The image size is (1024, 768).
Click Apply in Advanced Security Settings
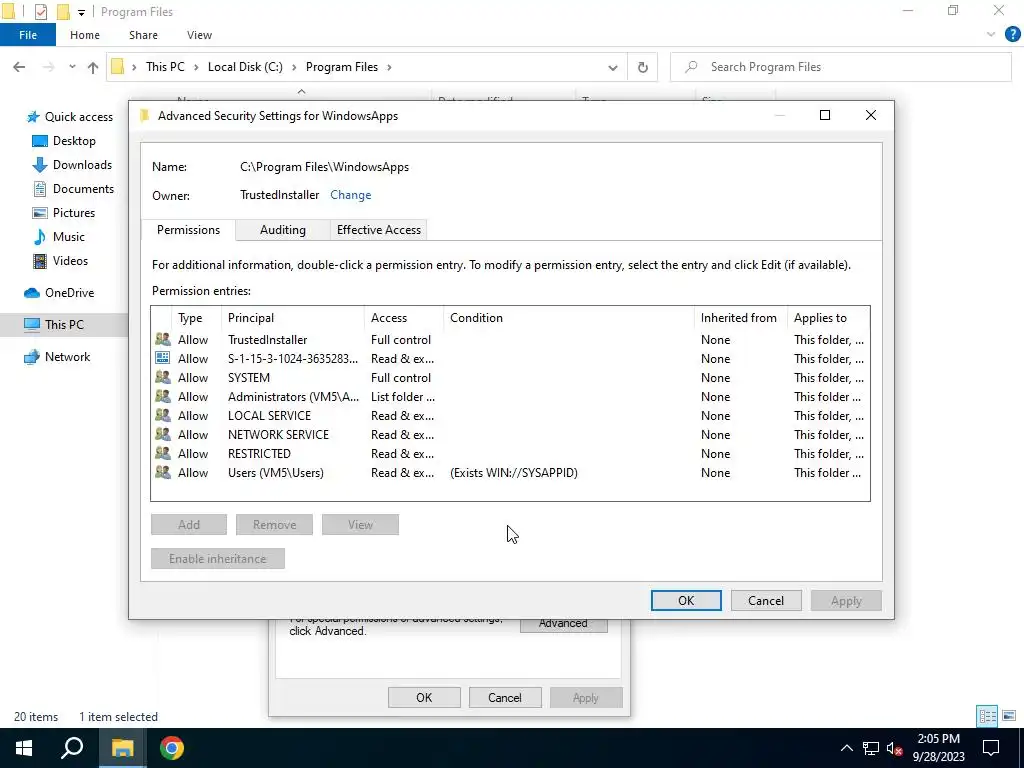point(846,601)
